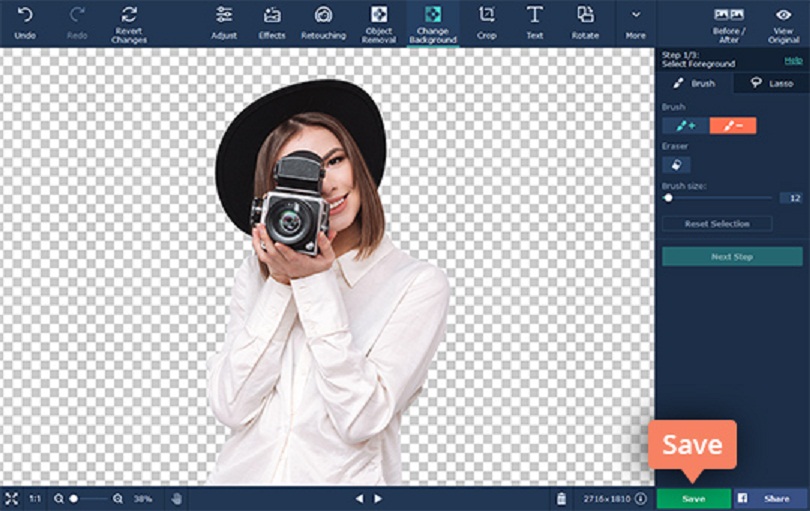This screenshot has height=511, width=810.
Task: Click the green Save button
Action: pyautogui.click(x=693, y=498)
